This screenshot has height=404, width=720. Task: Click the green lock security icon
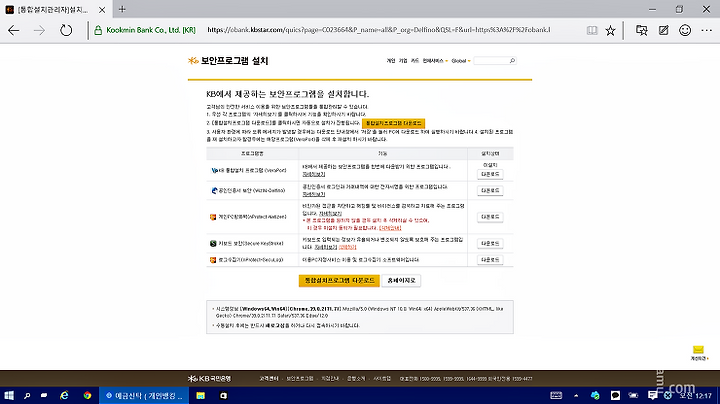pyautogui.click(x=98, y=30)
